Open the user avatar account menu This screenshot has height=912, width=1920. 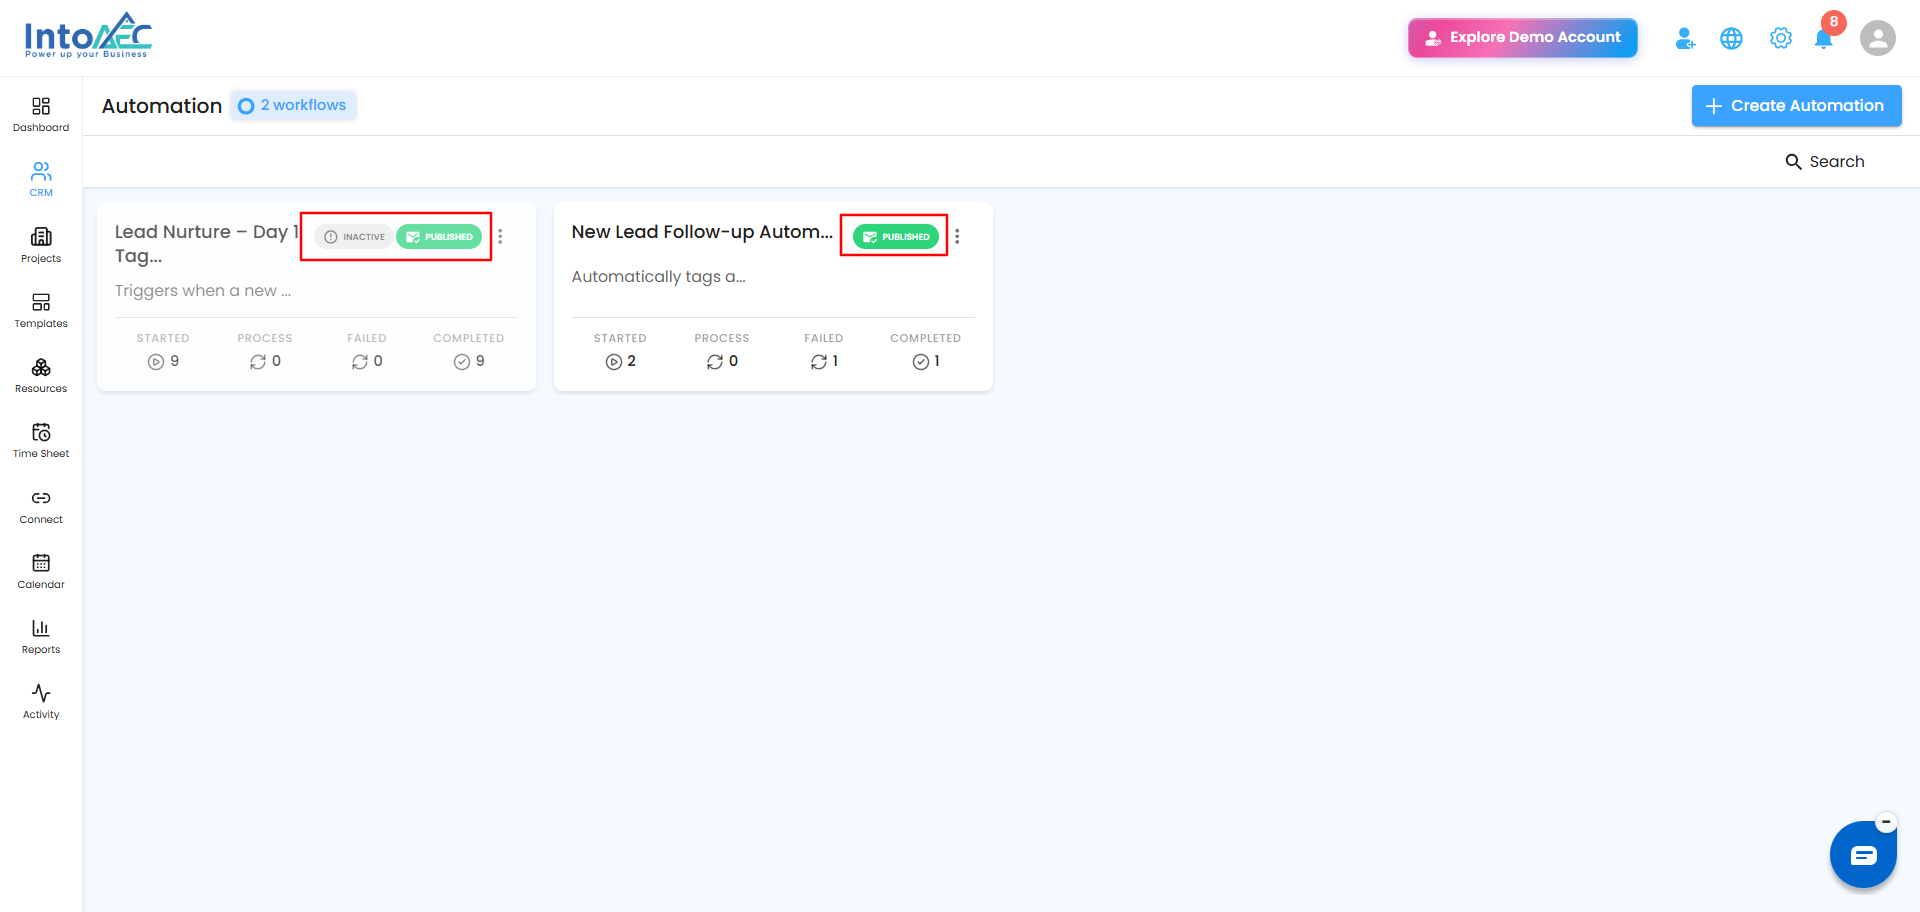pyautogui.click(x=1877, y=38)
